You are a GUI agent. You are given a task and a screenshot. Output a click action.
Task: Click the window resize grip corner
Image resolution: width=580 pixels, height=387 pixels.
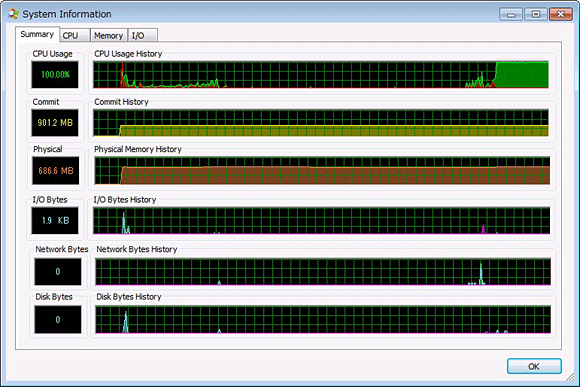571,378
